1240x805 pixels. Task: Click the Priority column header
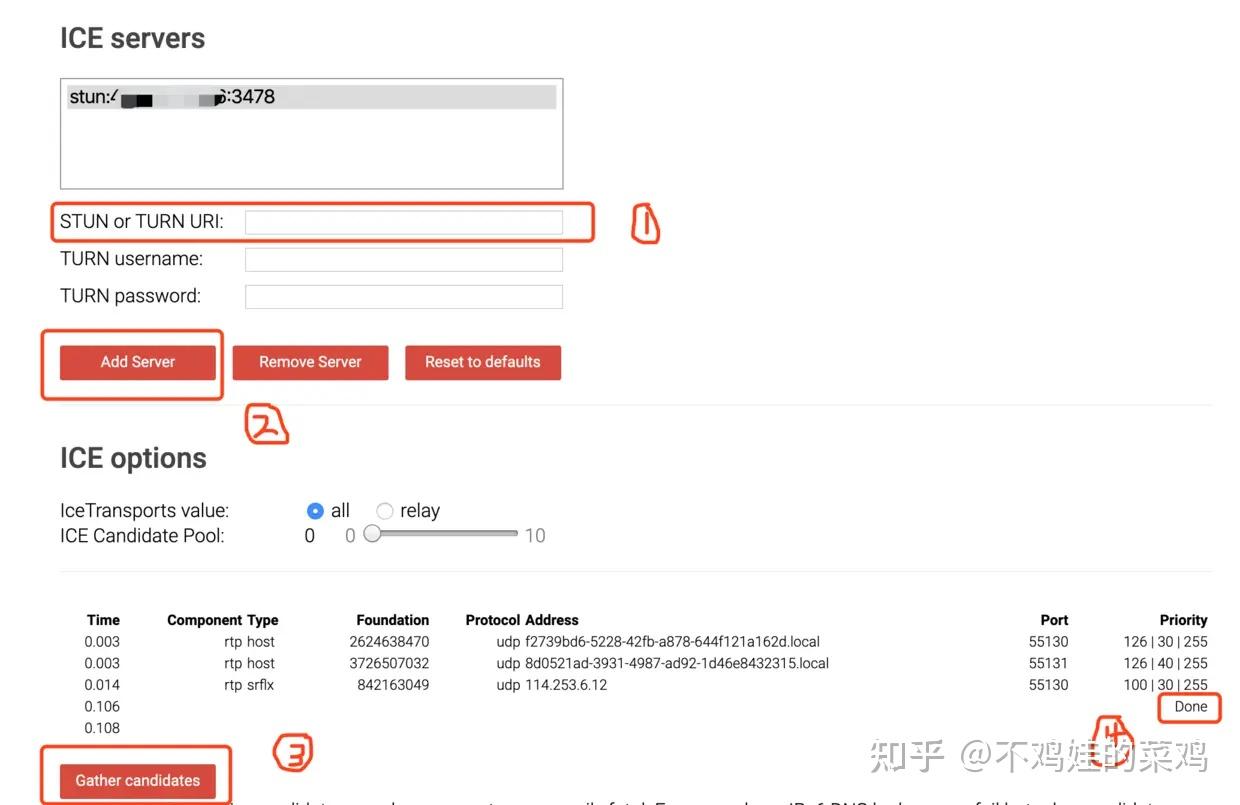(x=1184, y=619)
